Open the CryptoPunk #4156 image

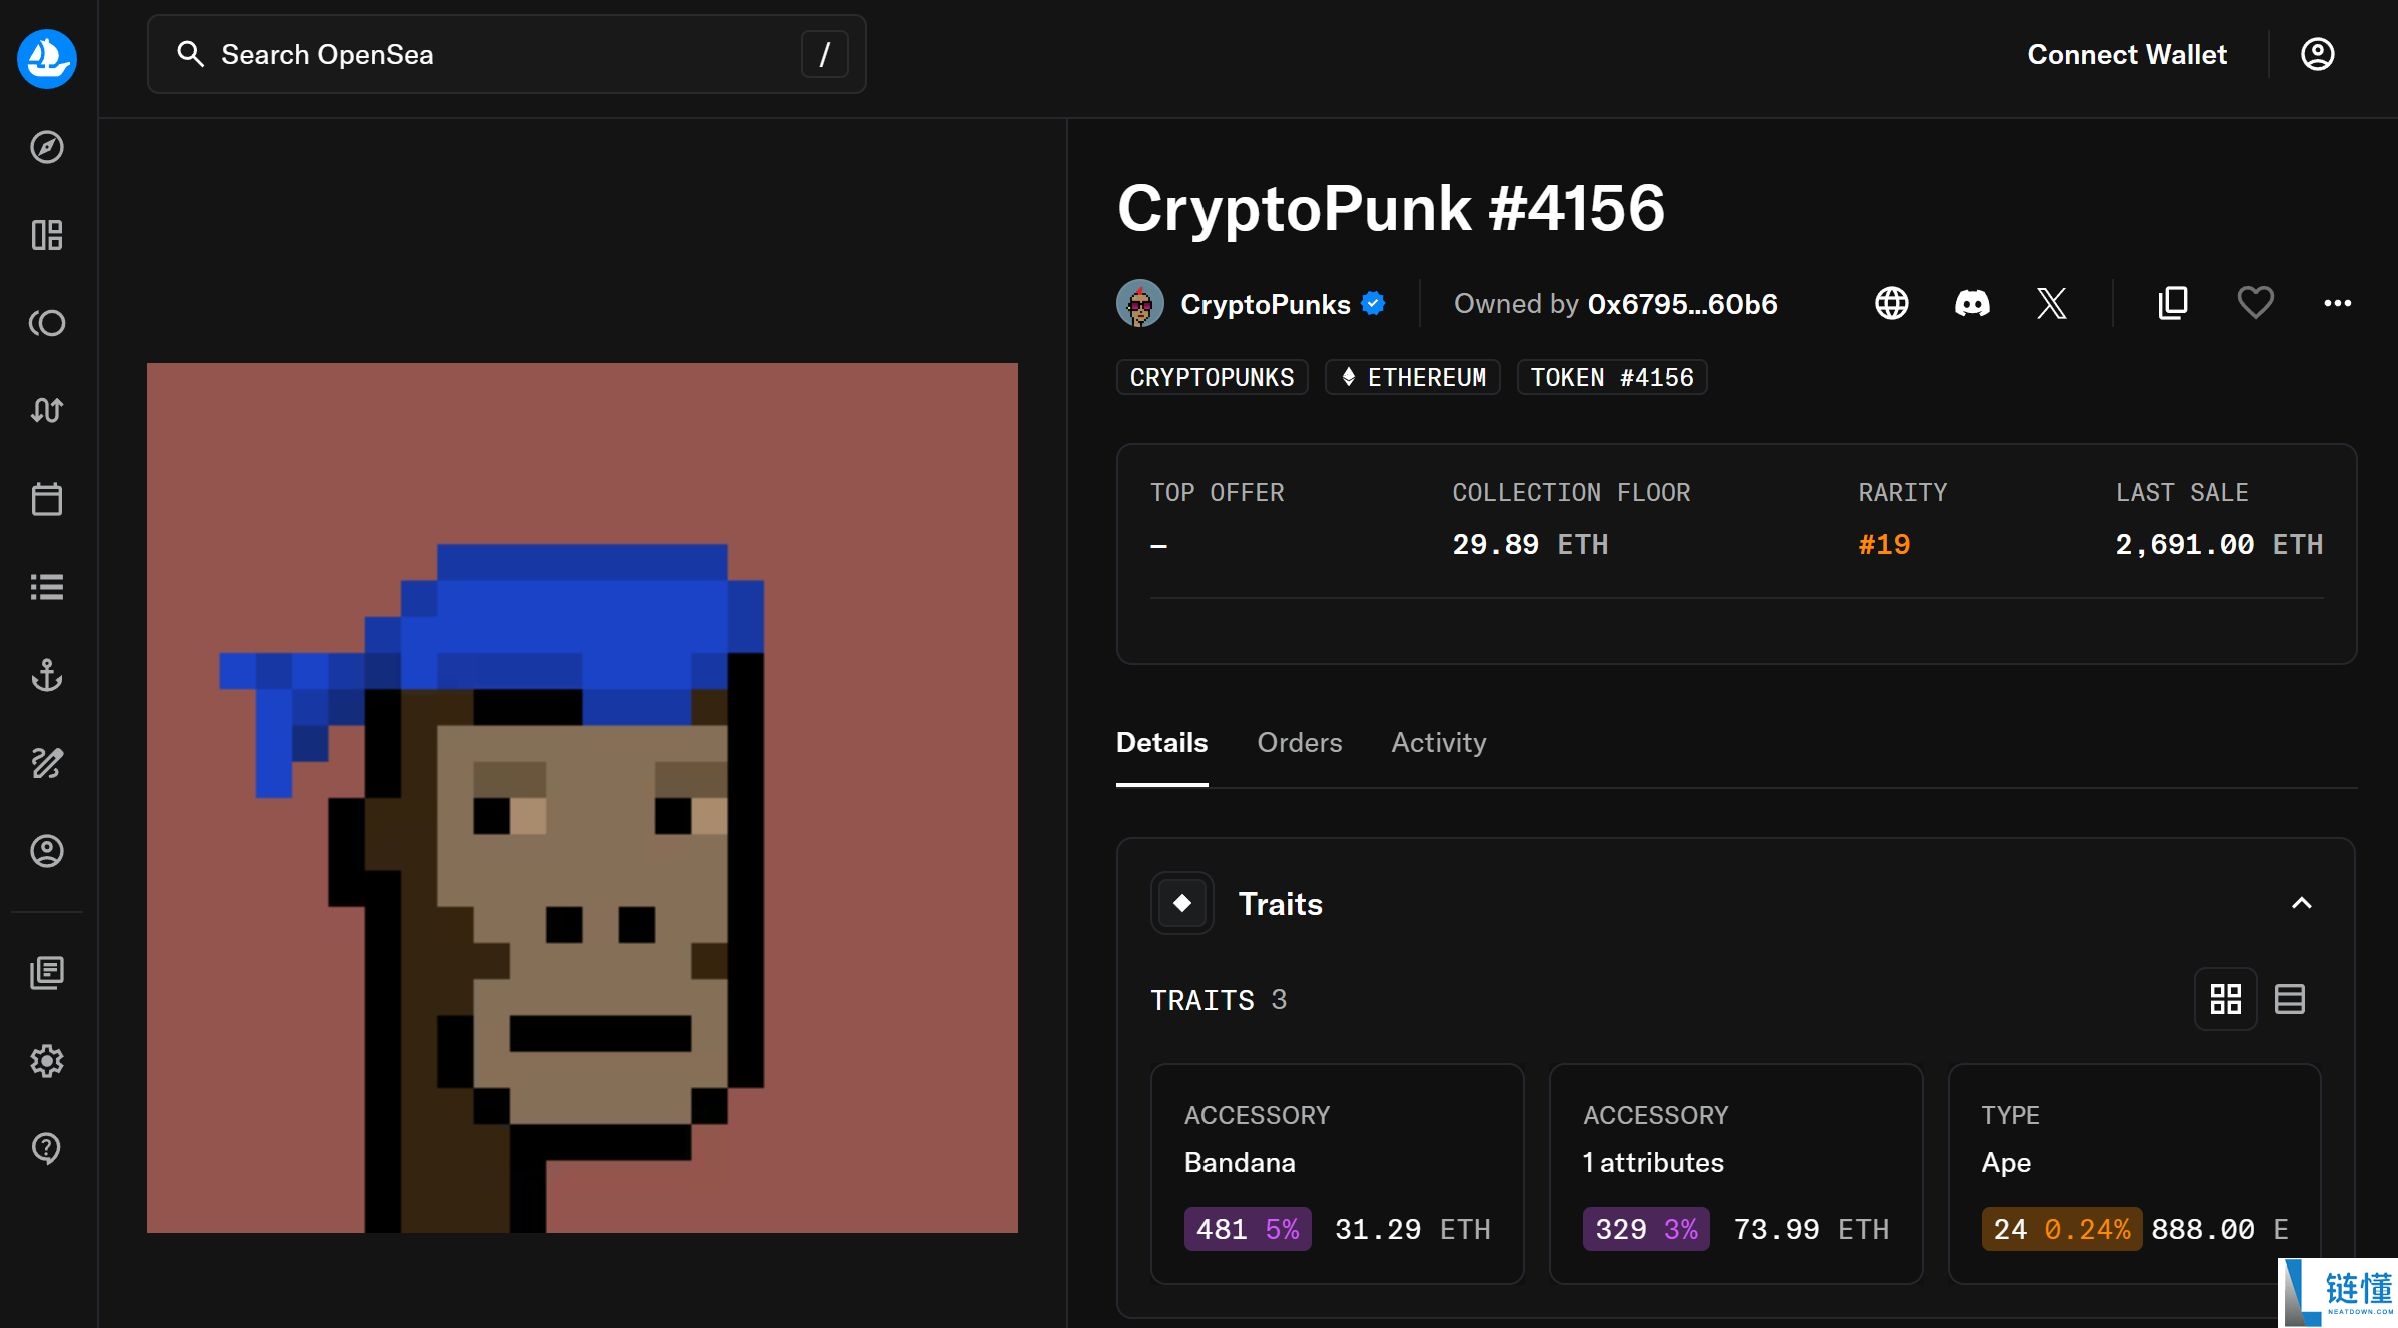pos(582,798)
